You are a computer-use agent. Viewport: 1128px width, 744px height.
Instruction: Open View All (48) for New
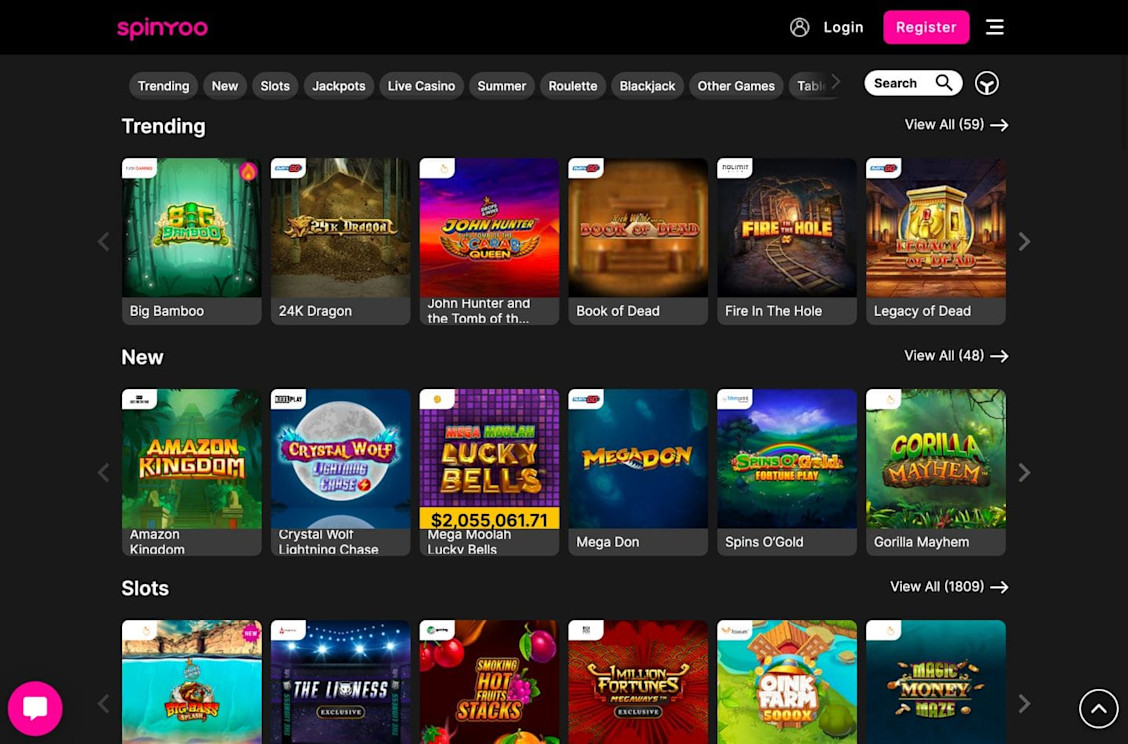pos(956,355)
